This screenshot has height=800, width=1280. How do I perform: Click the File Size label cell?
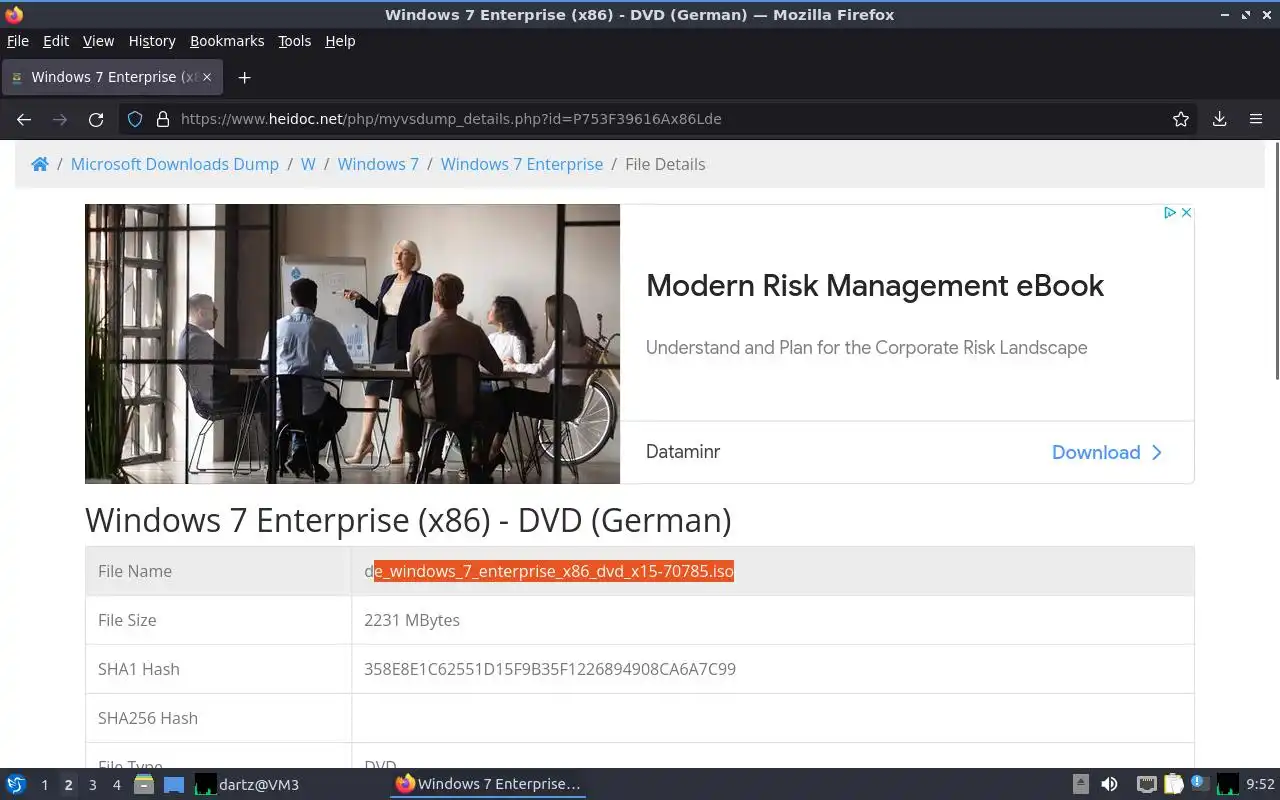(218, 620)
